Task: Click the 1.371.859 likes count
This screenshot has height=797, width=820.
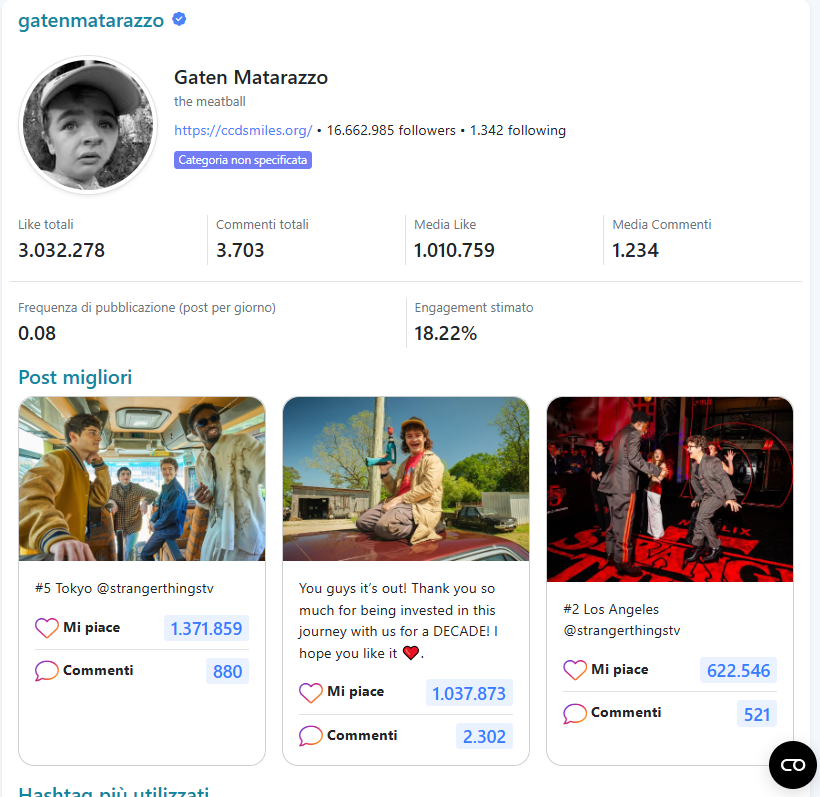Action: 206,629
